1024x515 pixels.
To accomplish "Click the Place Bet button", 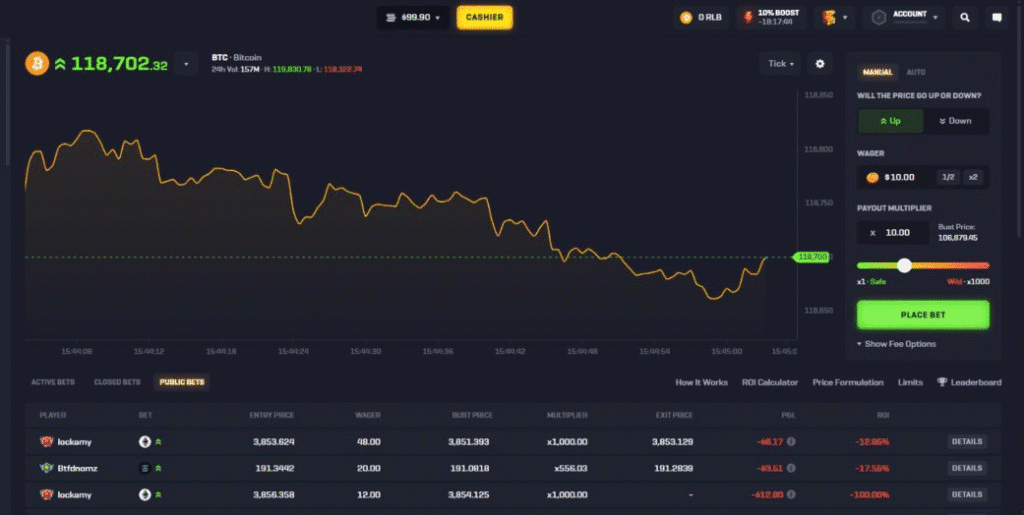I will pyautogui.click(x=923, y=314).
